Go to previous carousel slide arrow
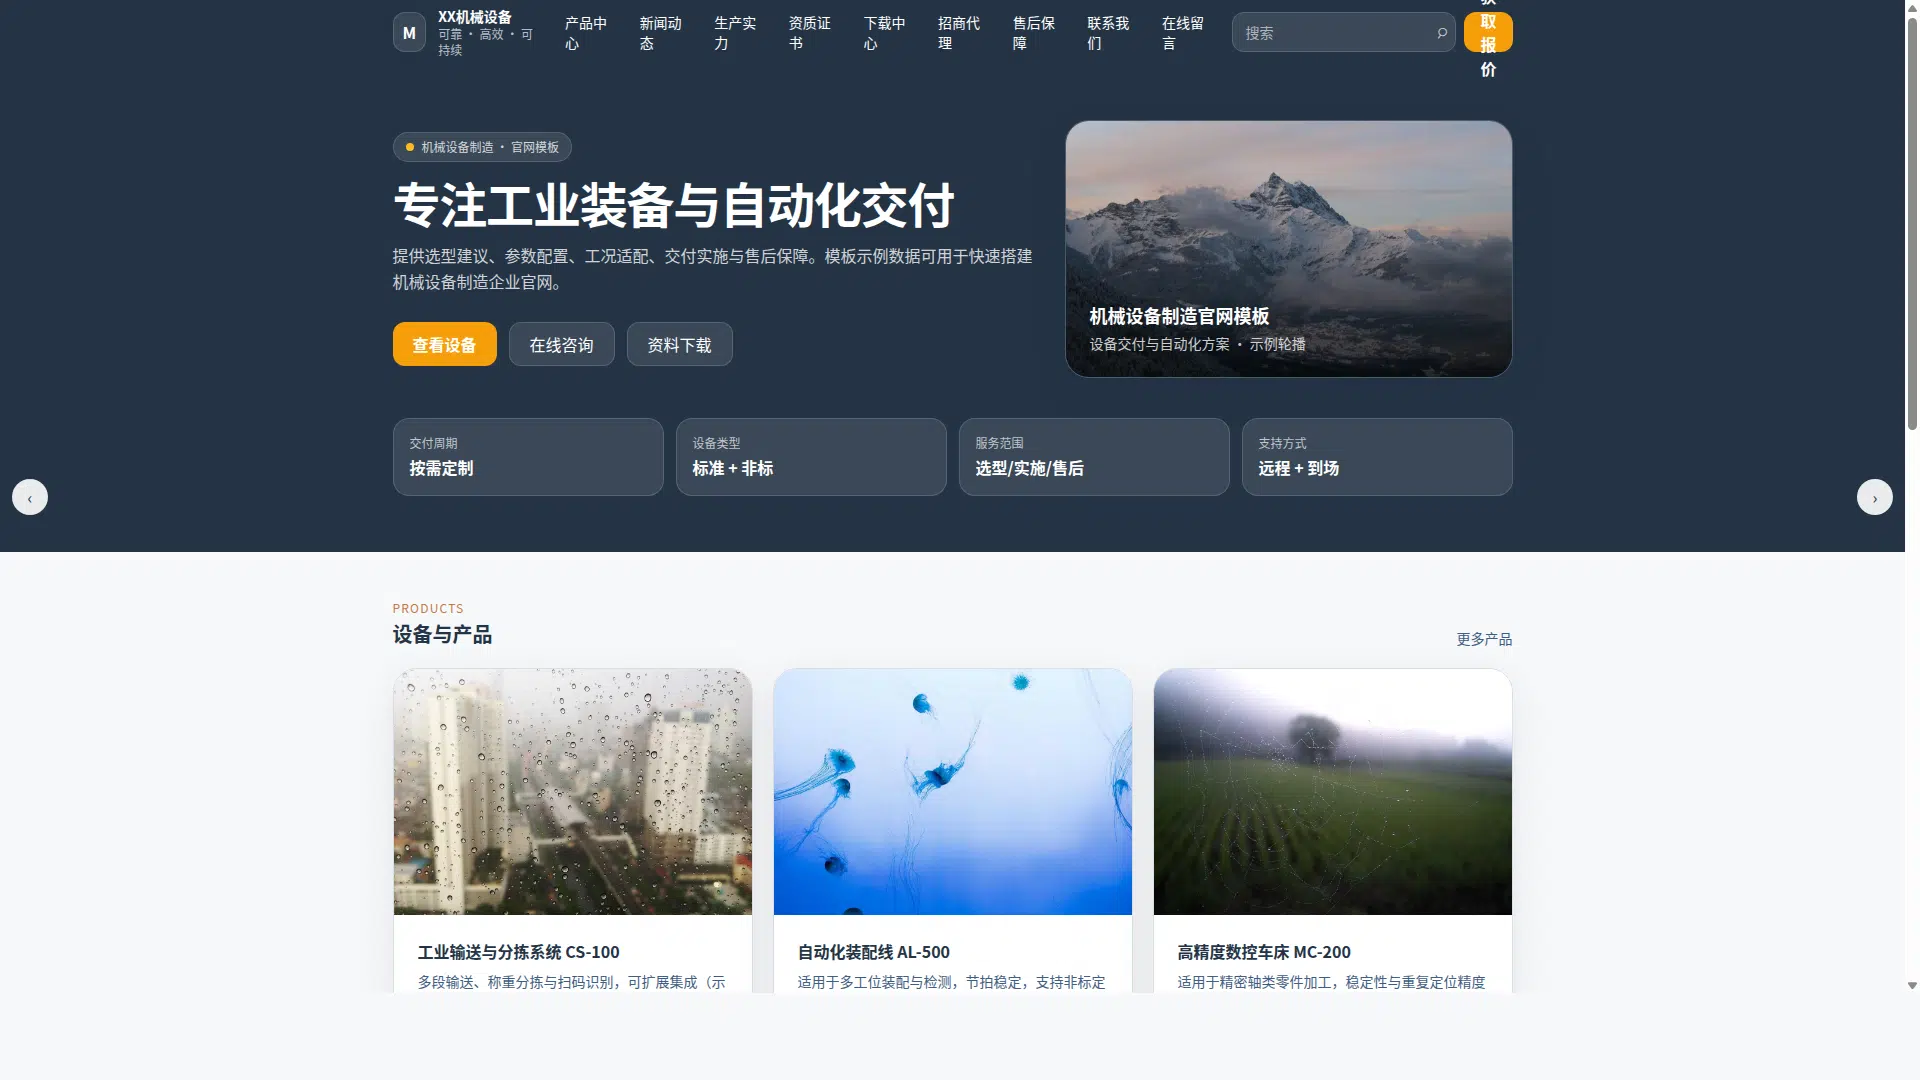Image resolution: width=1920 pixels, height=1080 pixels. coord(29,497)
